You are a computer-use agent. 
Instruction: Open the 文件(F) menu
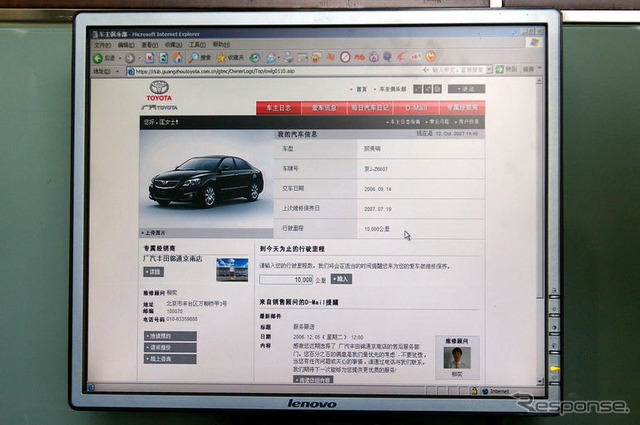(103, 45)
